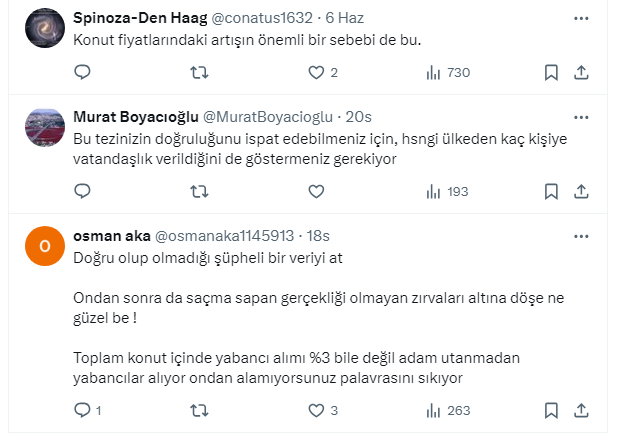The height and width of the screenshot is (433, 623).
Task: Like the Spinoza-Den Haag tweet
Action: (x=316, y=72)
